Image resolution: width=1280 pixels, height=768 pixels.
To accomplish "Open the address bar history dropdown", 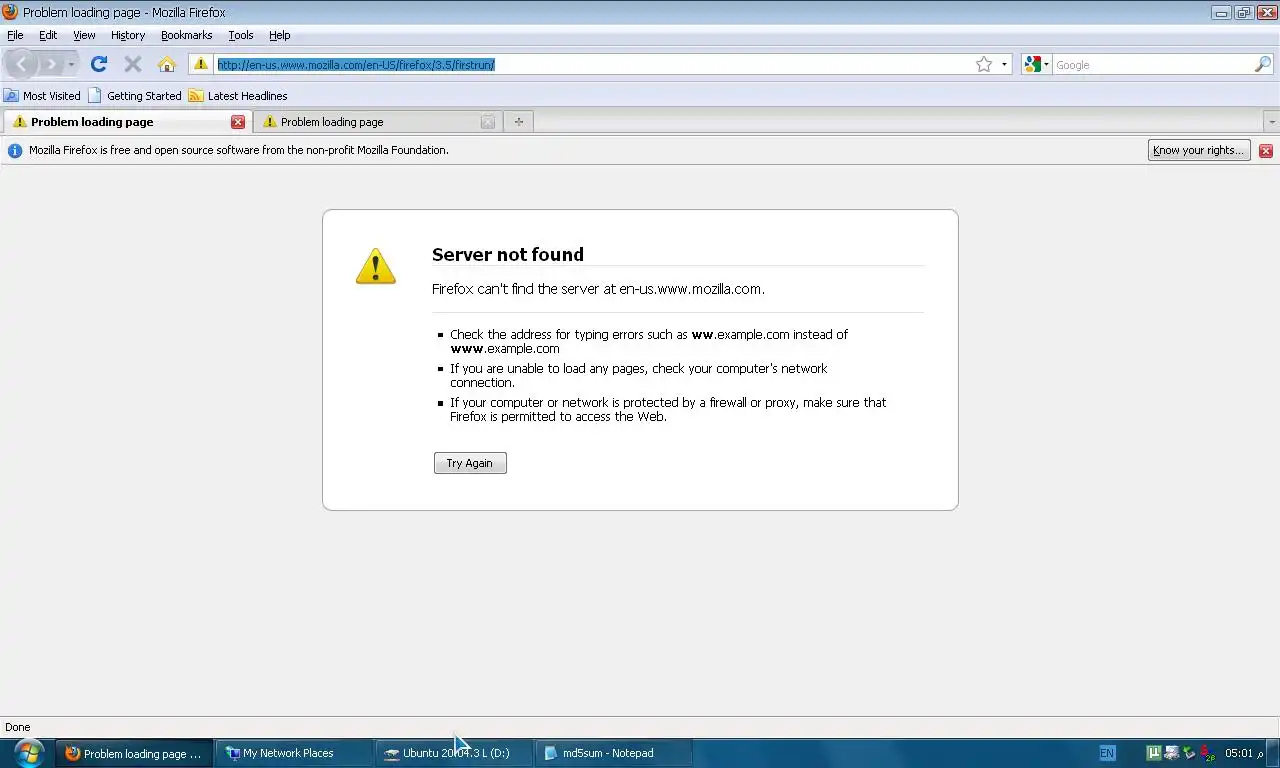I will tap(1004, 65).
